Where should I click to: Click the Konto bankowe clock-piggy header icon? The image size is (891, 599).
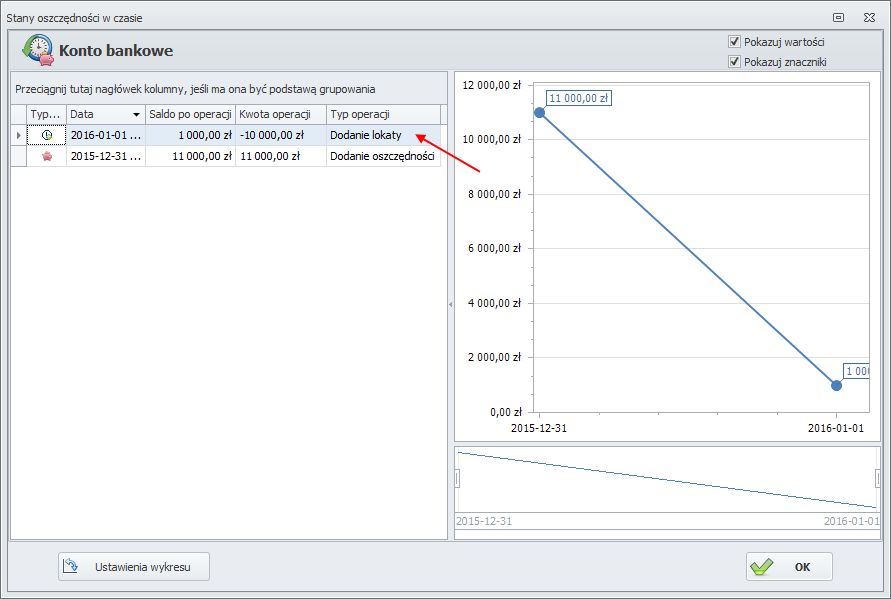[38, 50]
